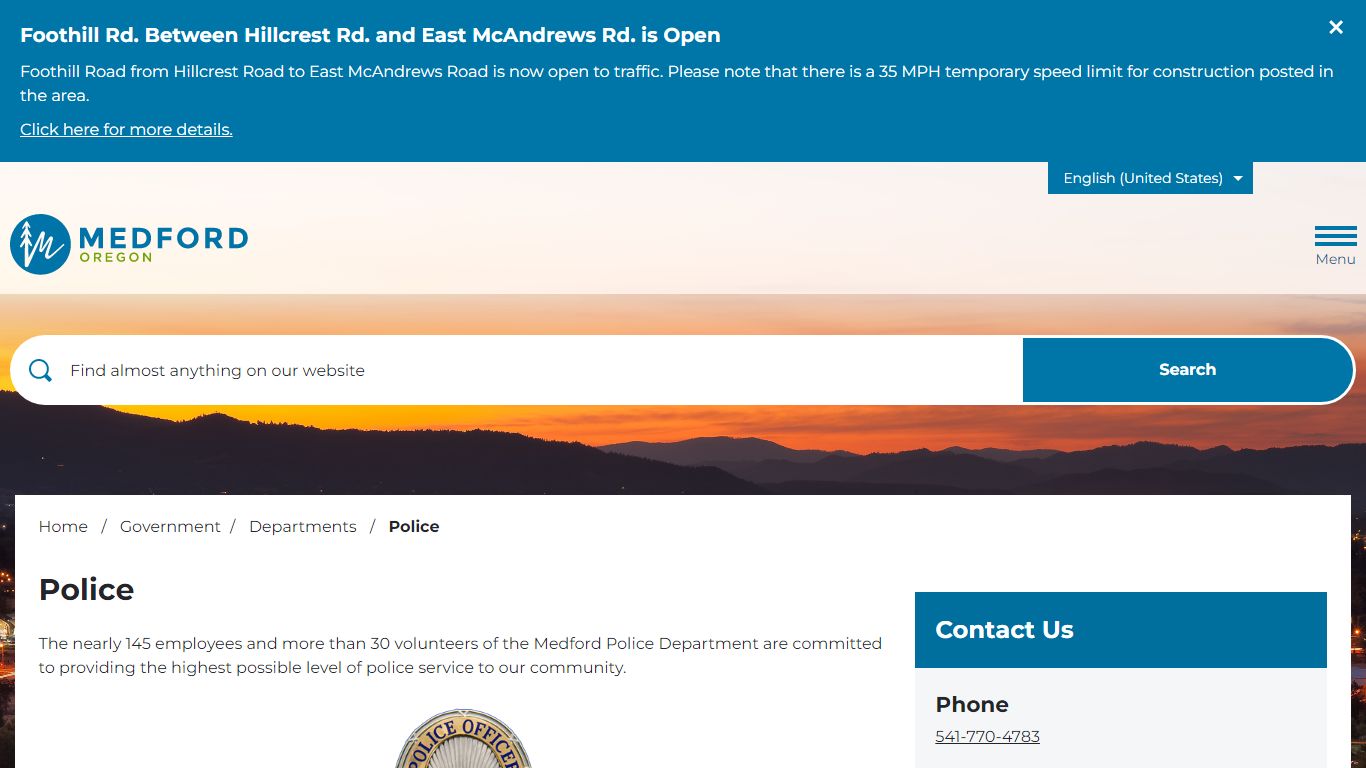
Task: Click the blue Search button
Action: click(1187, 370)
